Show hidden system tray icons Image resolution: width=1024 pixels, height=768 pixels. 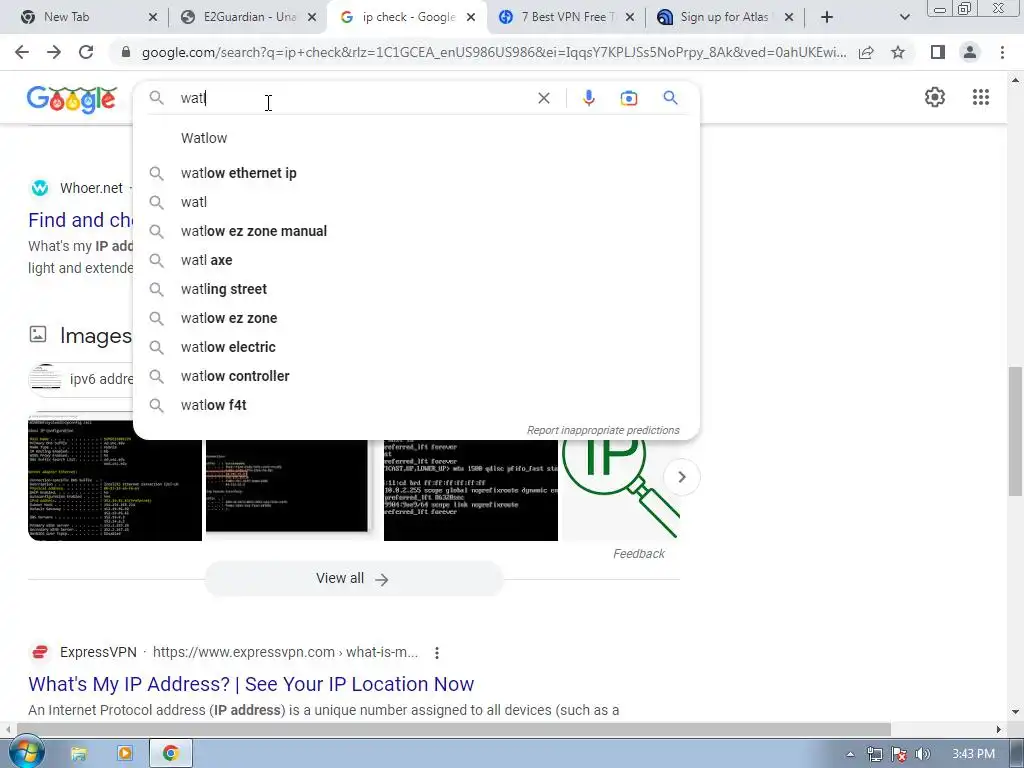tap(850, 754)
